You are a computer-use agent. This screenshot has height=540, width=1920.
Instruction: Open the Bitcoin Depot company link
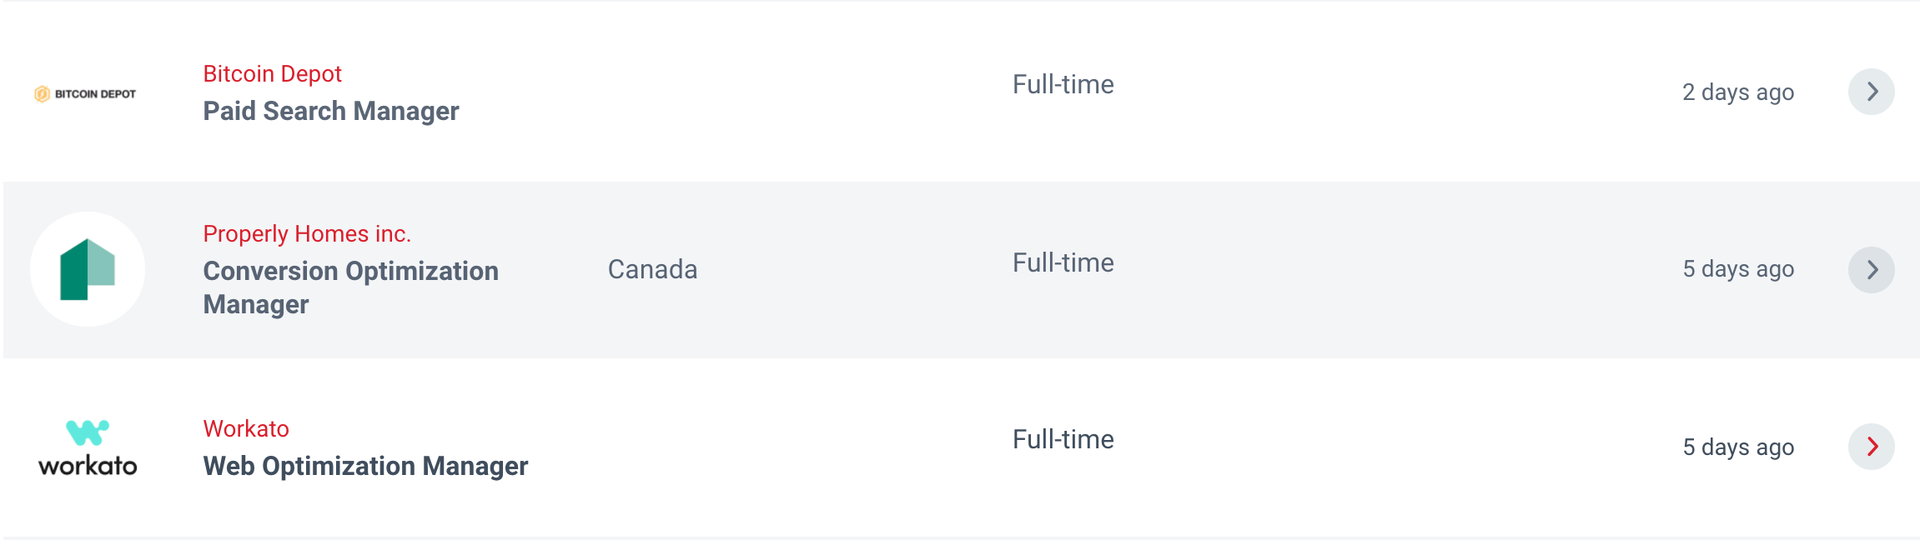pos(272,74)
